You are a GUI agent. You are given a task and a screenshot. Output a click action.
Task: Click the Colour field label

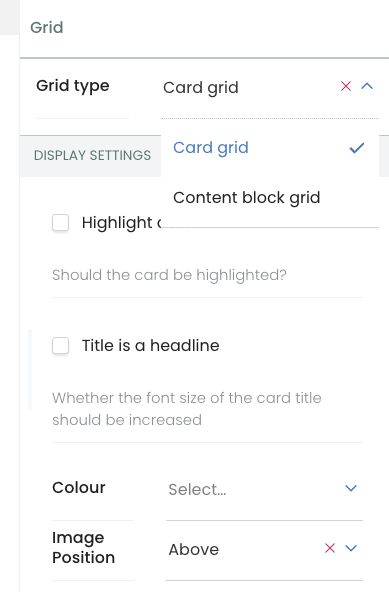(x=79, y=487)
